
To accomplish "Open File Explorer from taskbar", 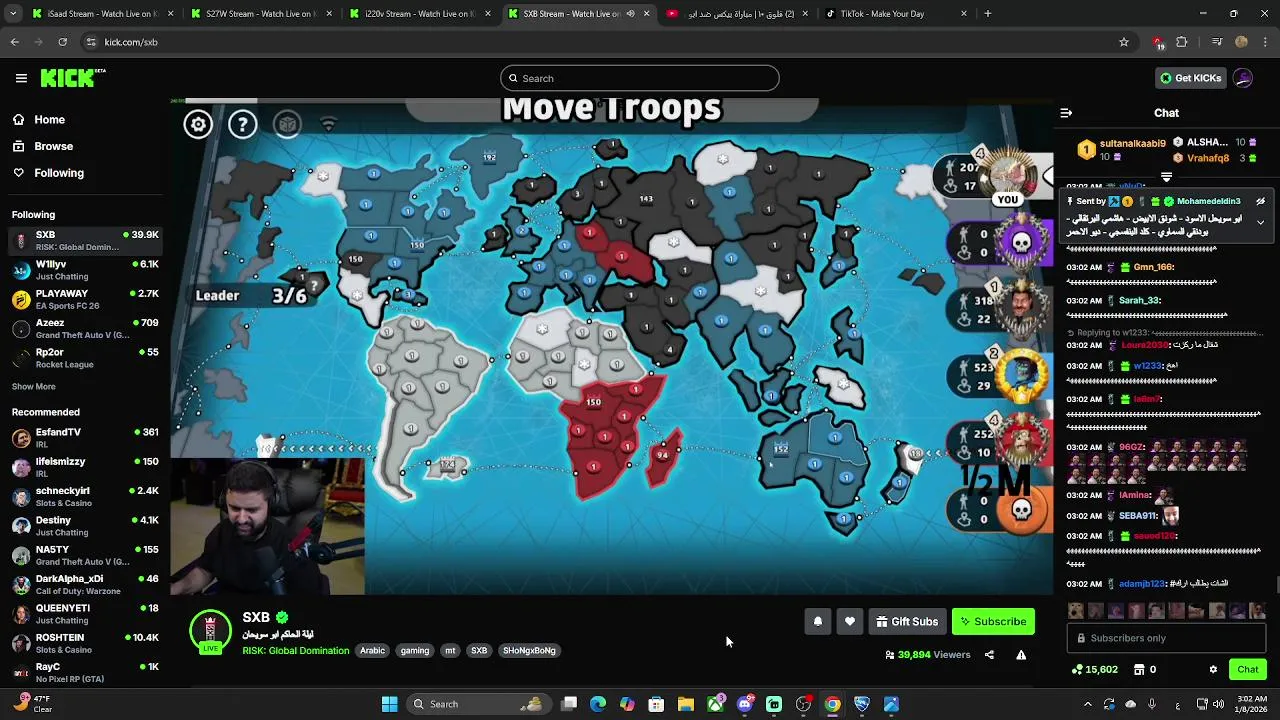I will click(x=686, y=704).
